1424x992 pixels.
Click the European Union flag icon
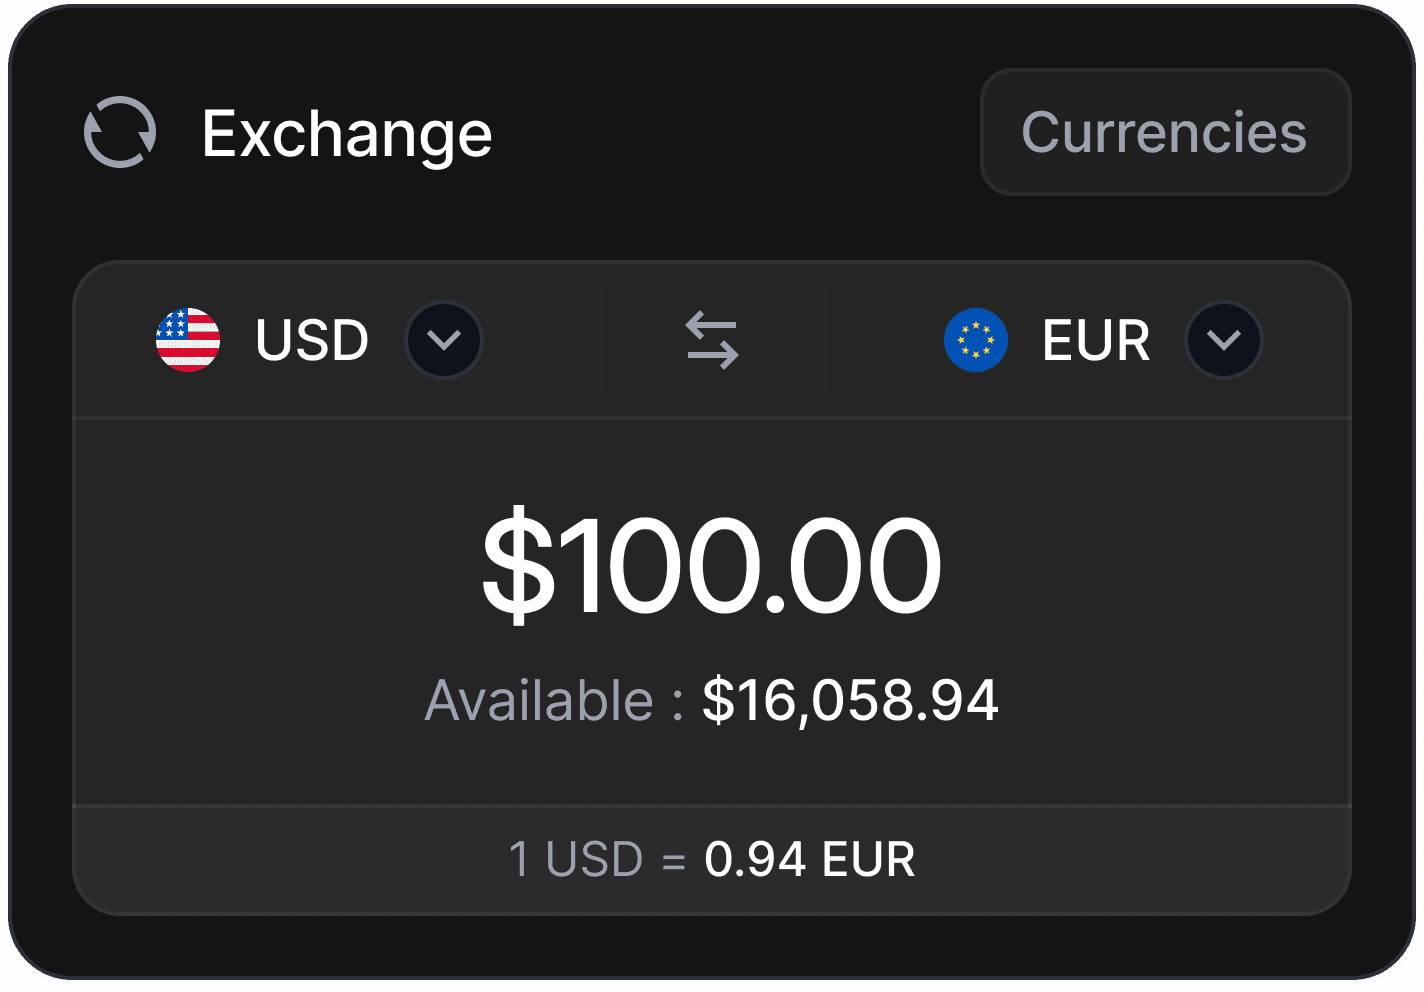[x=976, y=340]
